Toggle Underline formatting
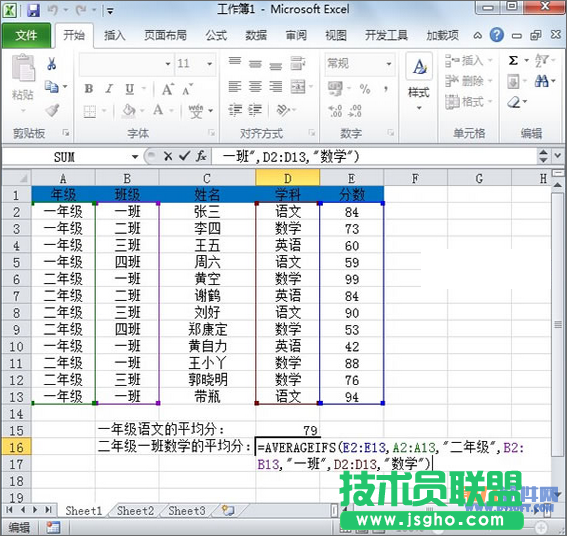The image size is (567, 536). 129,89
